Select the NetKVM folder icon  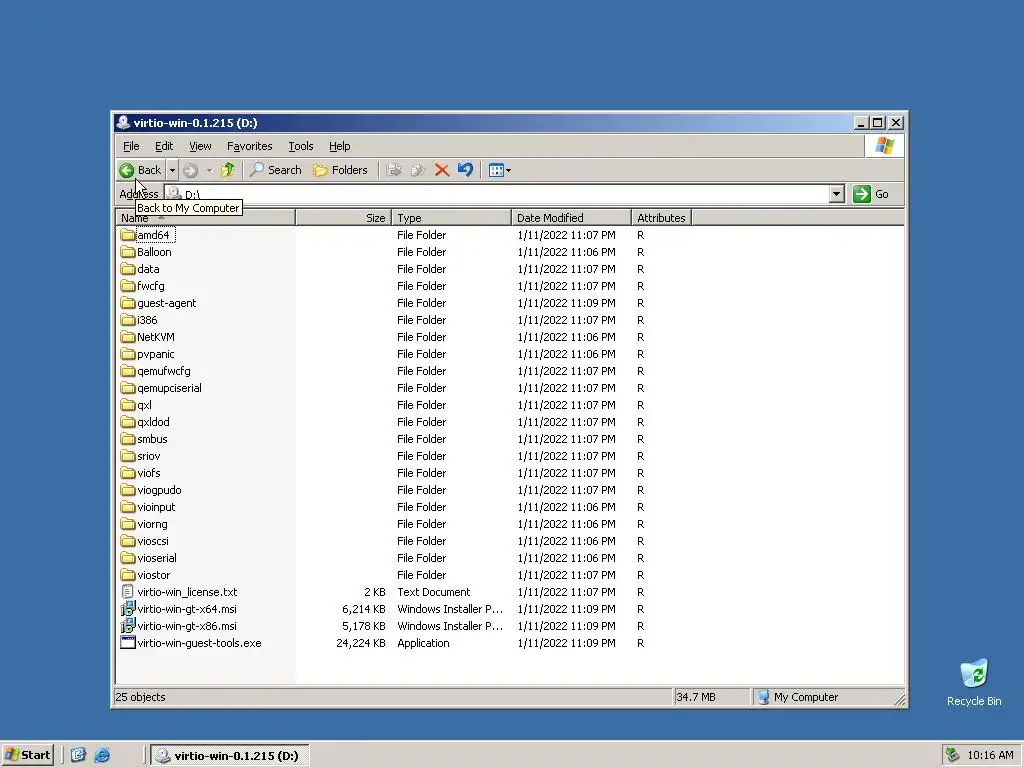point(128,337)
